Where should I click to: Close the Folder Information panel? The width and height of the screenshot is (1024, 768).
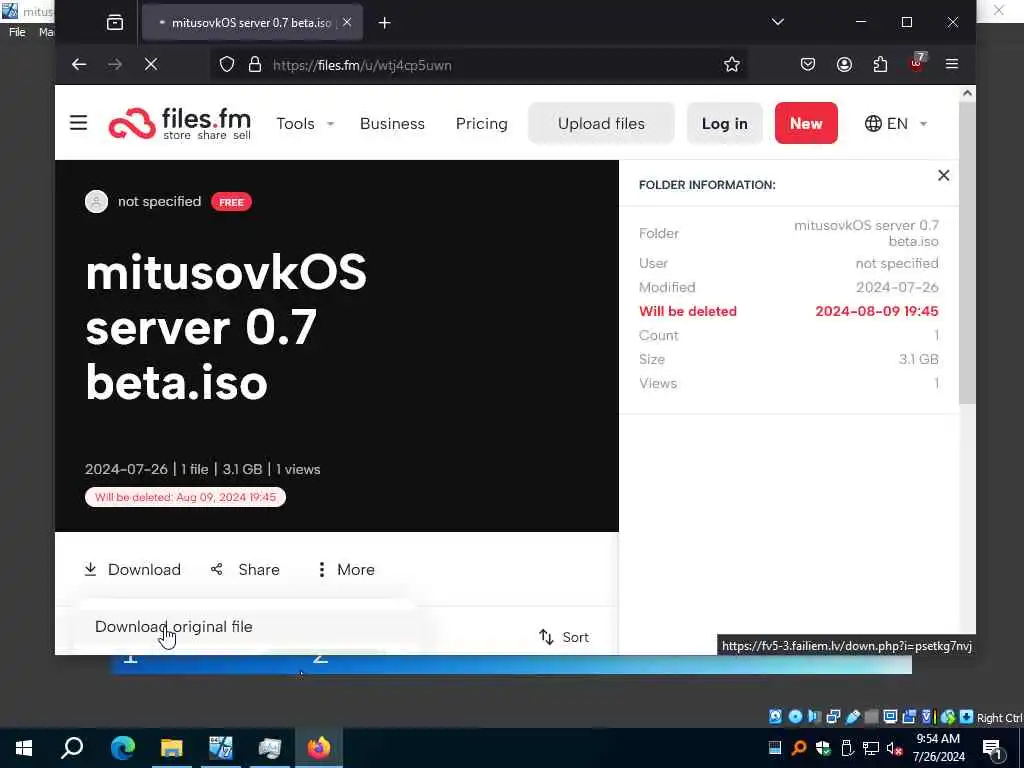click(x=943, y=175)
